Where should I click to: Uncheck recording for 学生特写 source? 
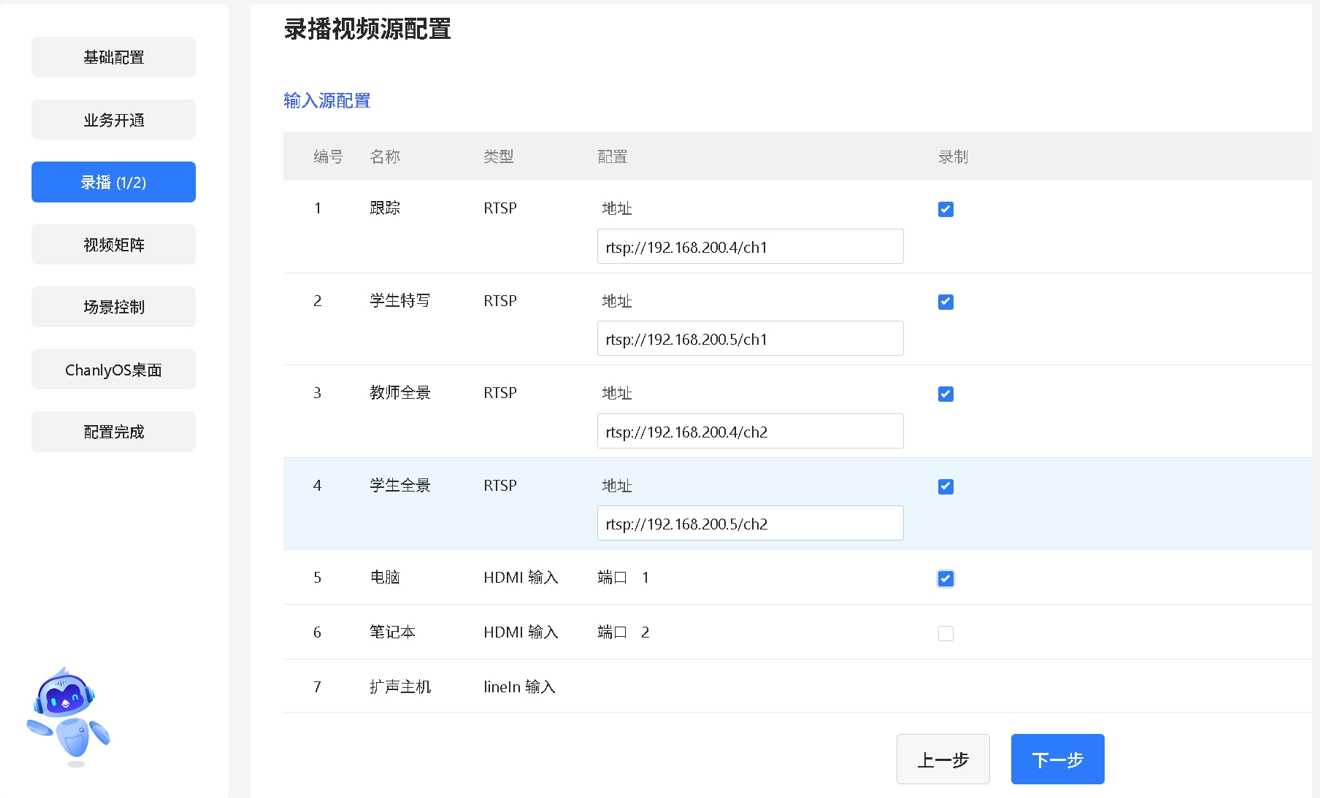(x=945, y=302)
